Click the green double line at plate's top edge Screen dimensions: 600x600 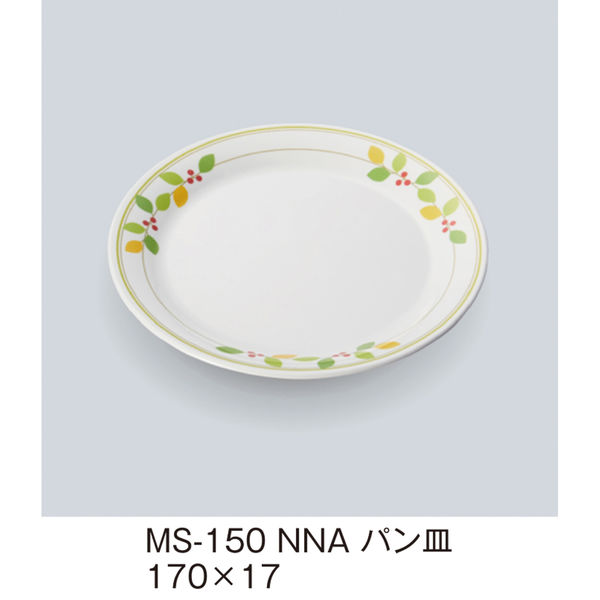coord(298,129)
